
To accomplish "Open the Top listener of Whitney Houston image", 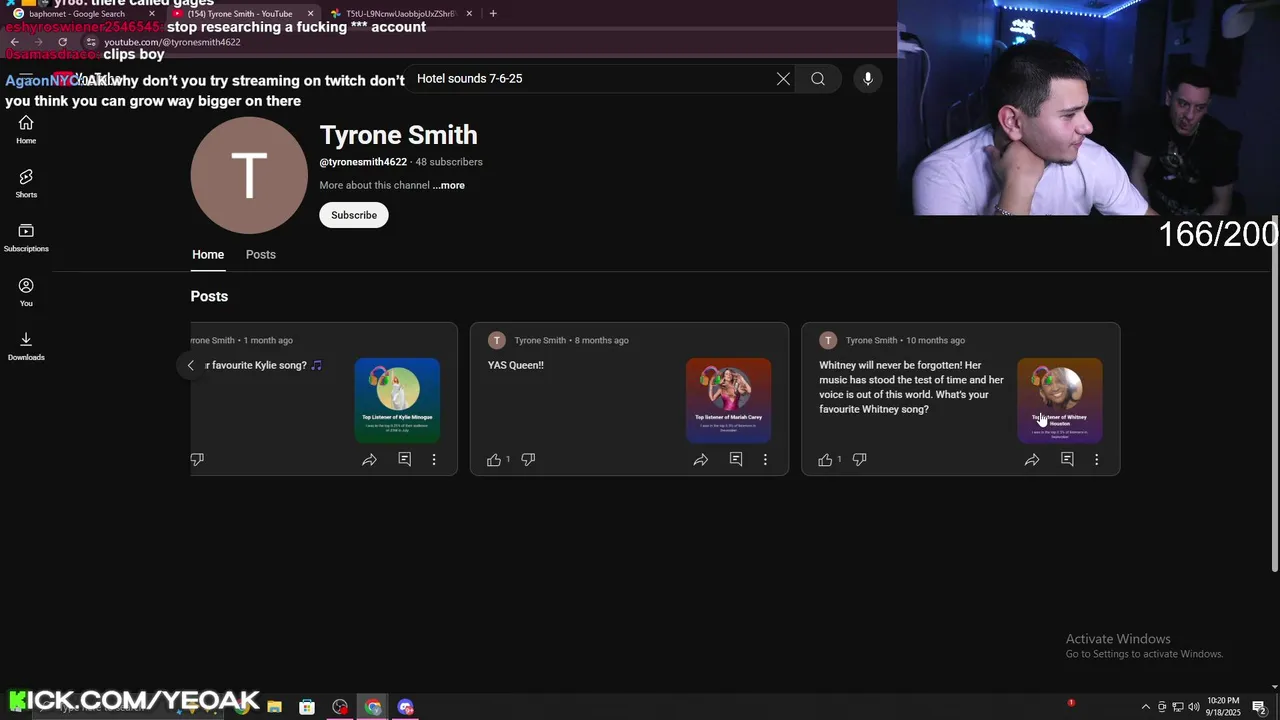I will 1060,400.
